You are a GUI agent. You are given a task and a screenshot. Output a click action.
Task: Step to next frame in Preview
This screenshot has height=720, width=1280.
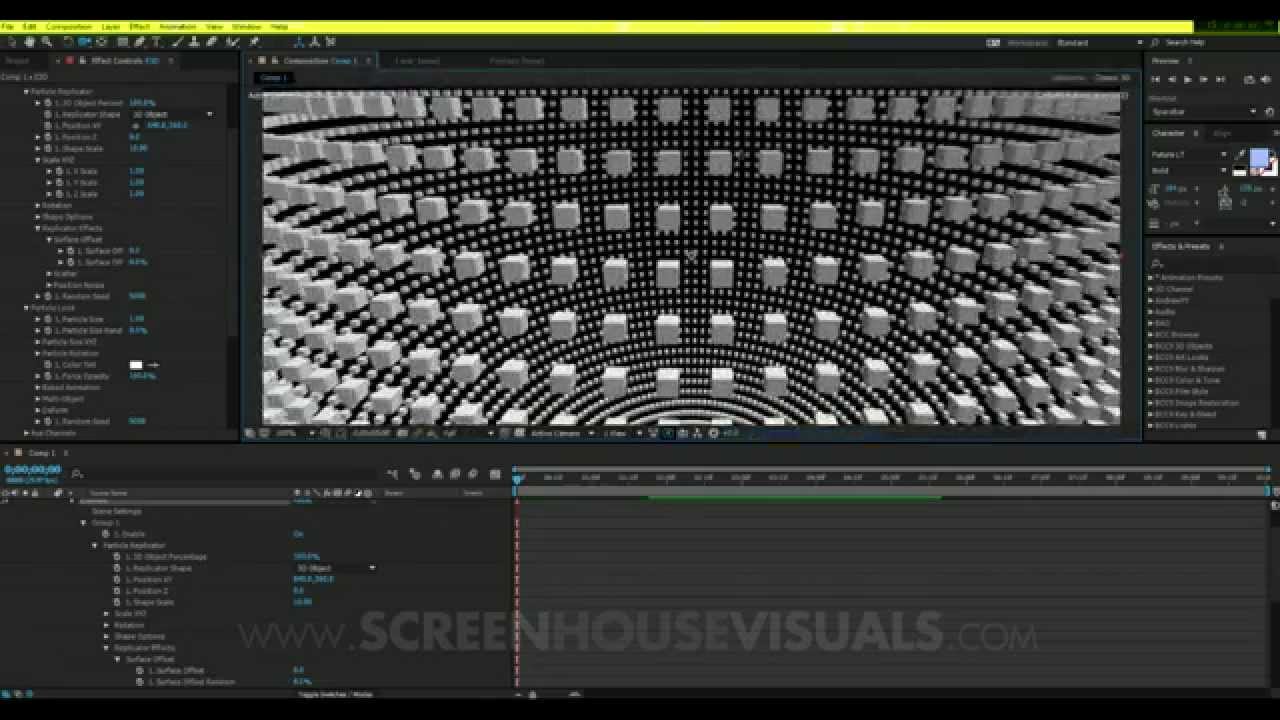(x=1204, y=79)
